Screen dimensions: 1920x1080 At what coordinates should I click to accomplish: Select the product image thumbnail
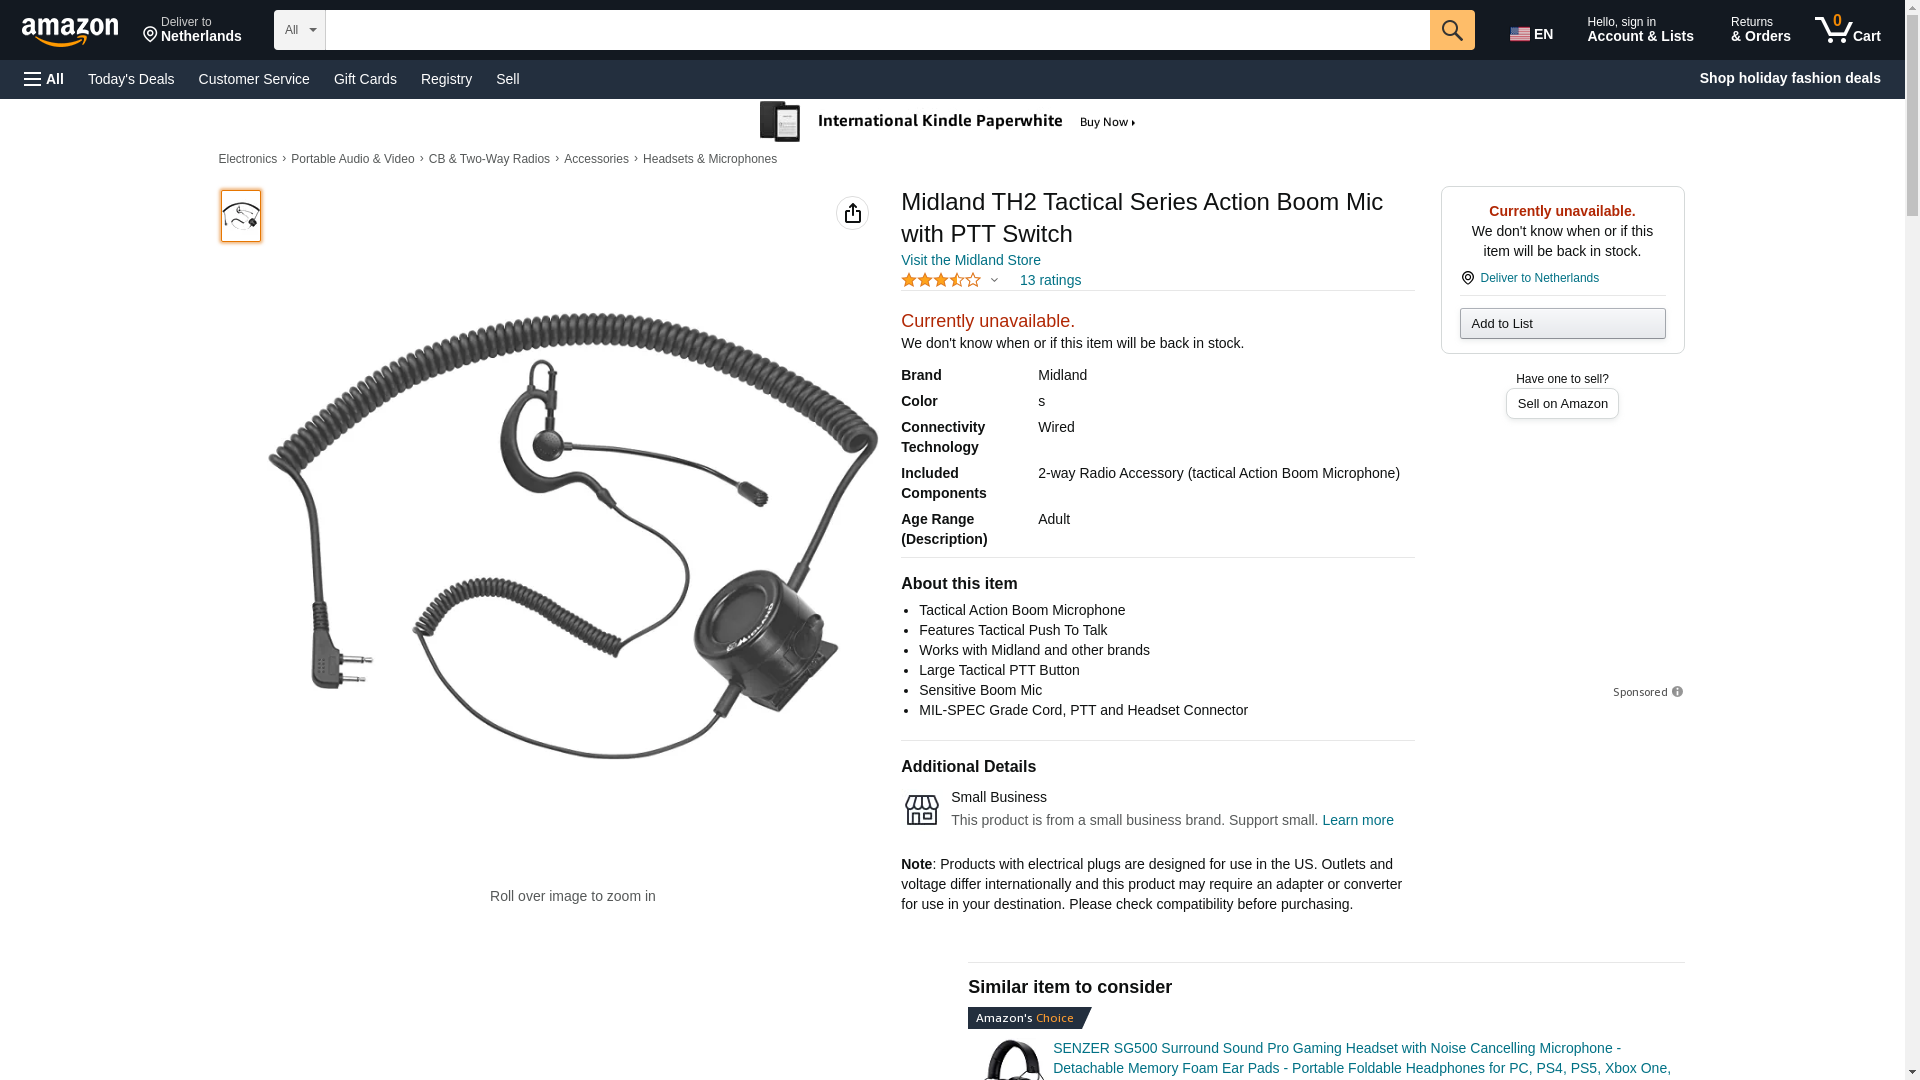240,216
